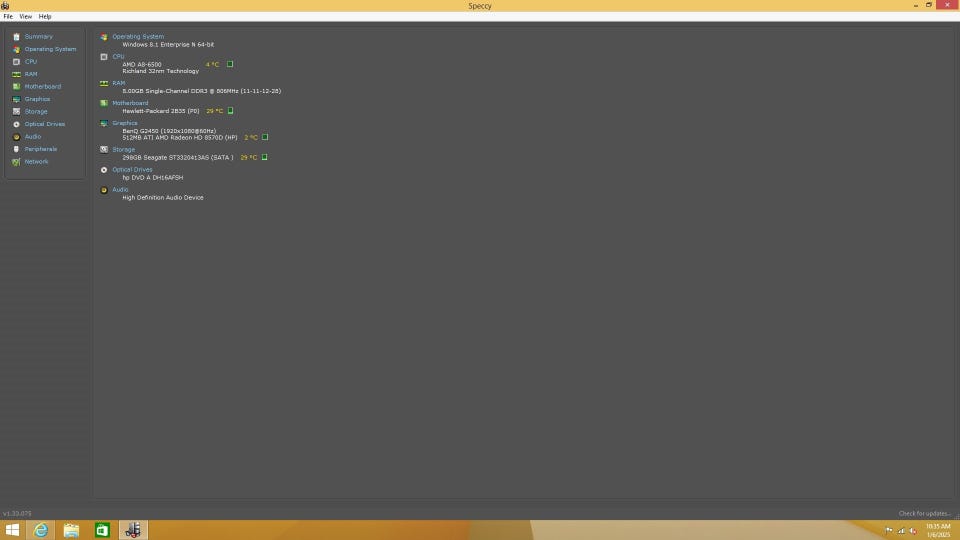Click '298GB Seagate ST3320413AS' drive text
The width and height of the screenshot is (960, 540).
(178, 158)
